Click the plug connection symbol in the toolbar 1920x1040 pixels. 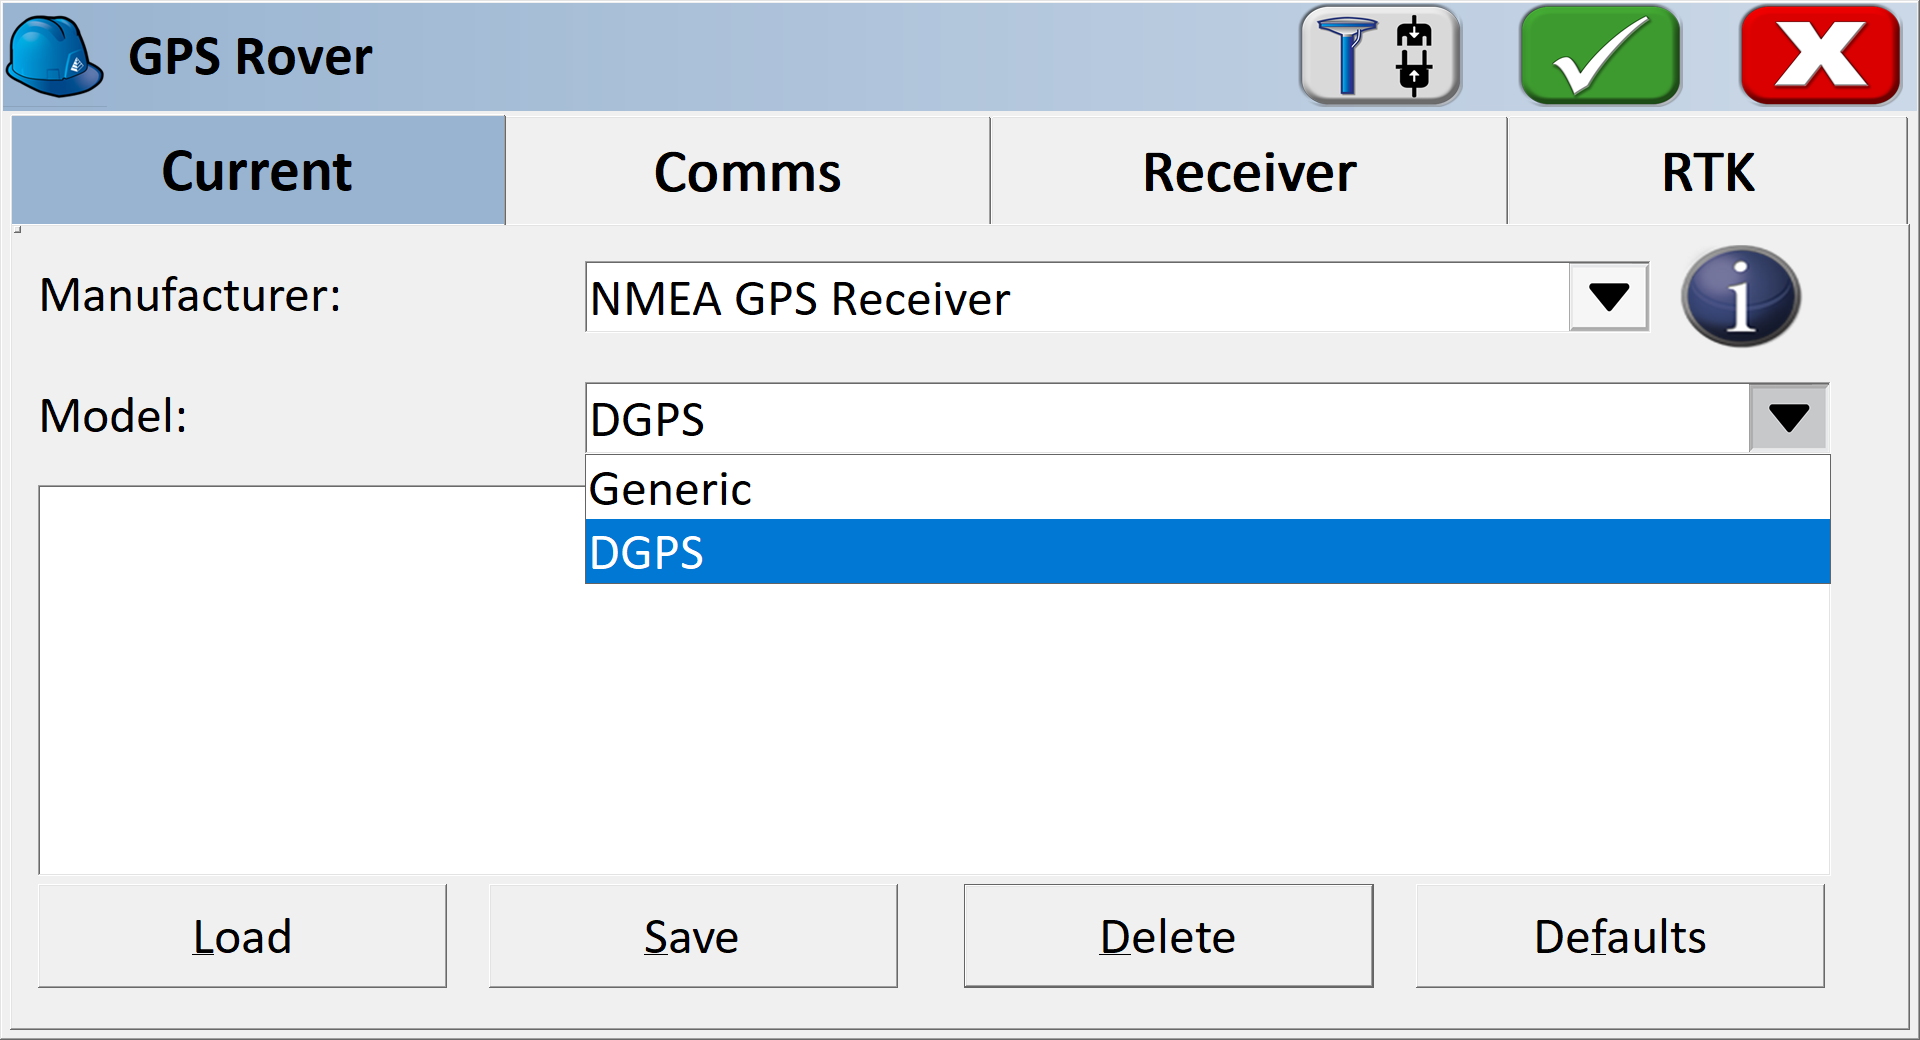click(x=1415, y=55)
